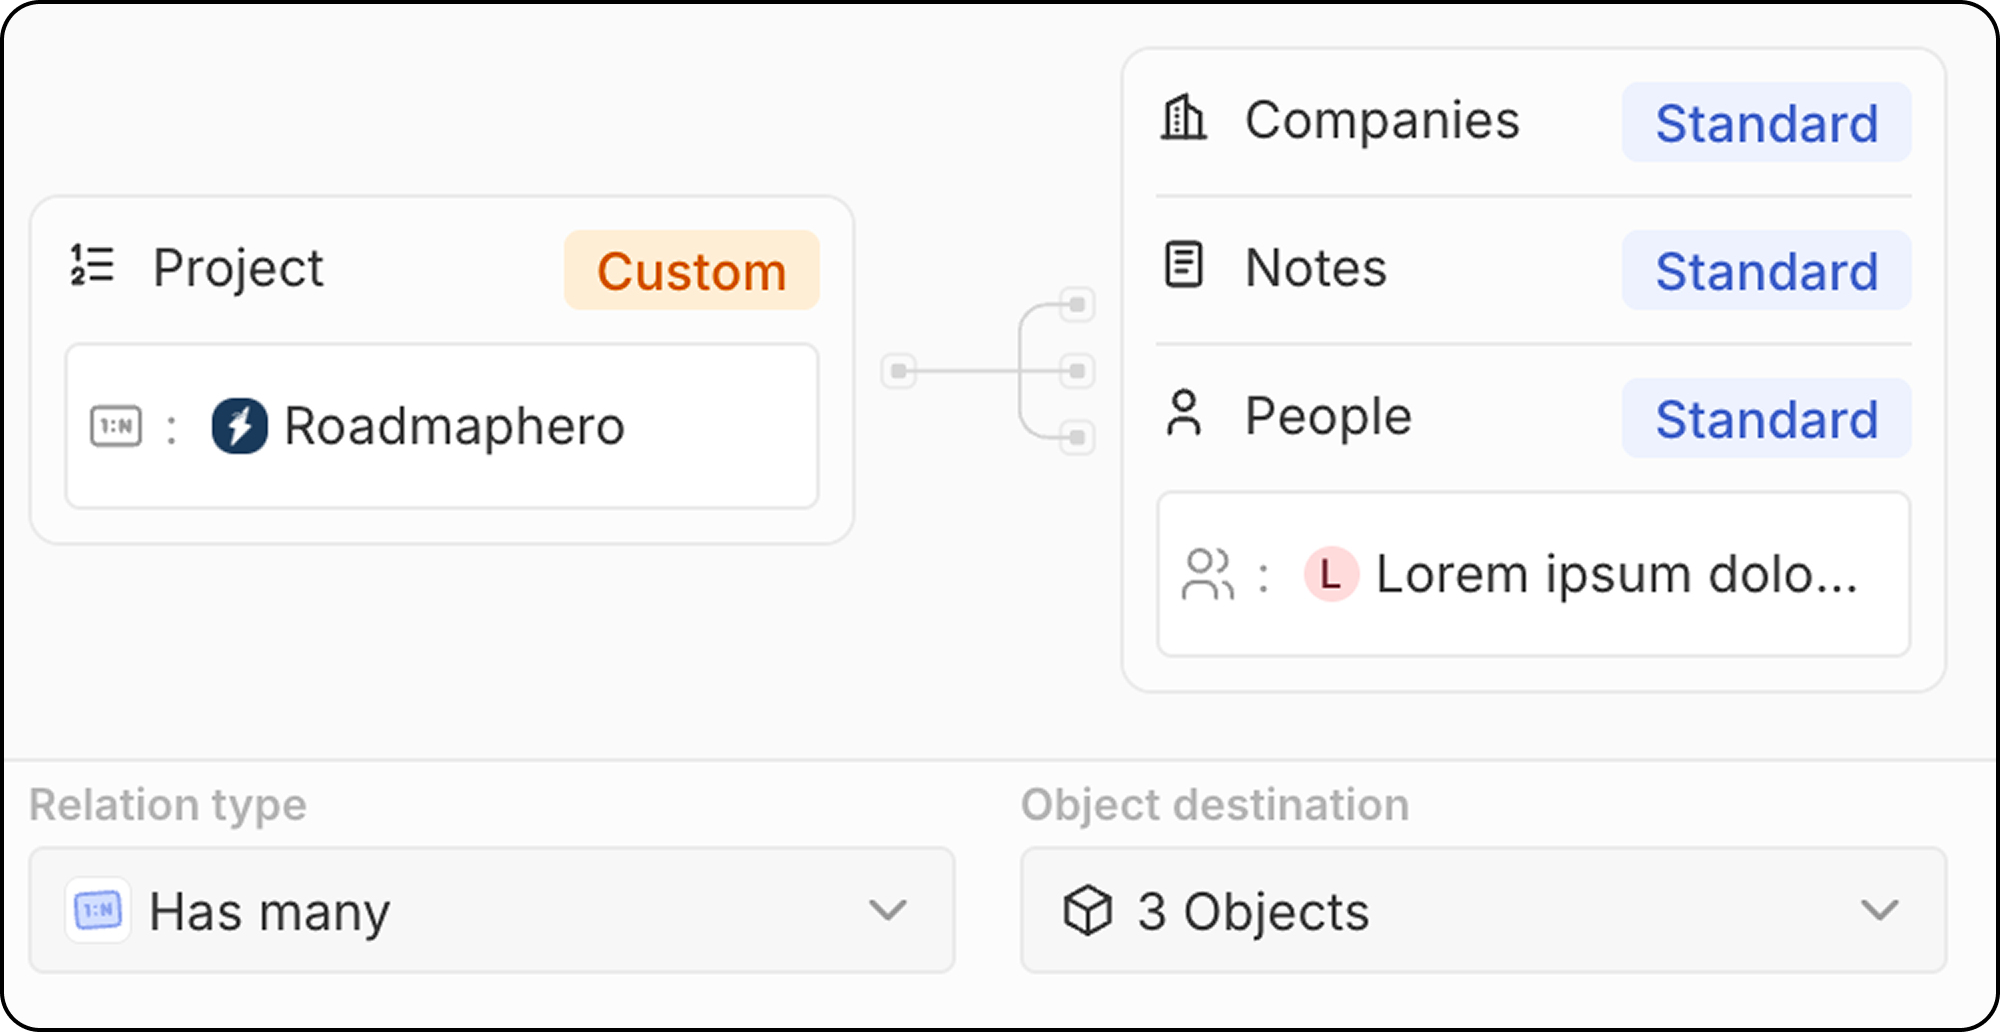Click the two-people relation icon

click(x=1208, y=574)
